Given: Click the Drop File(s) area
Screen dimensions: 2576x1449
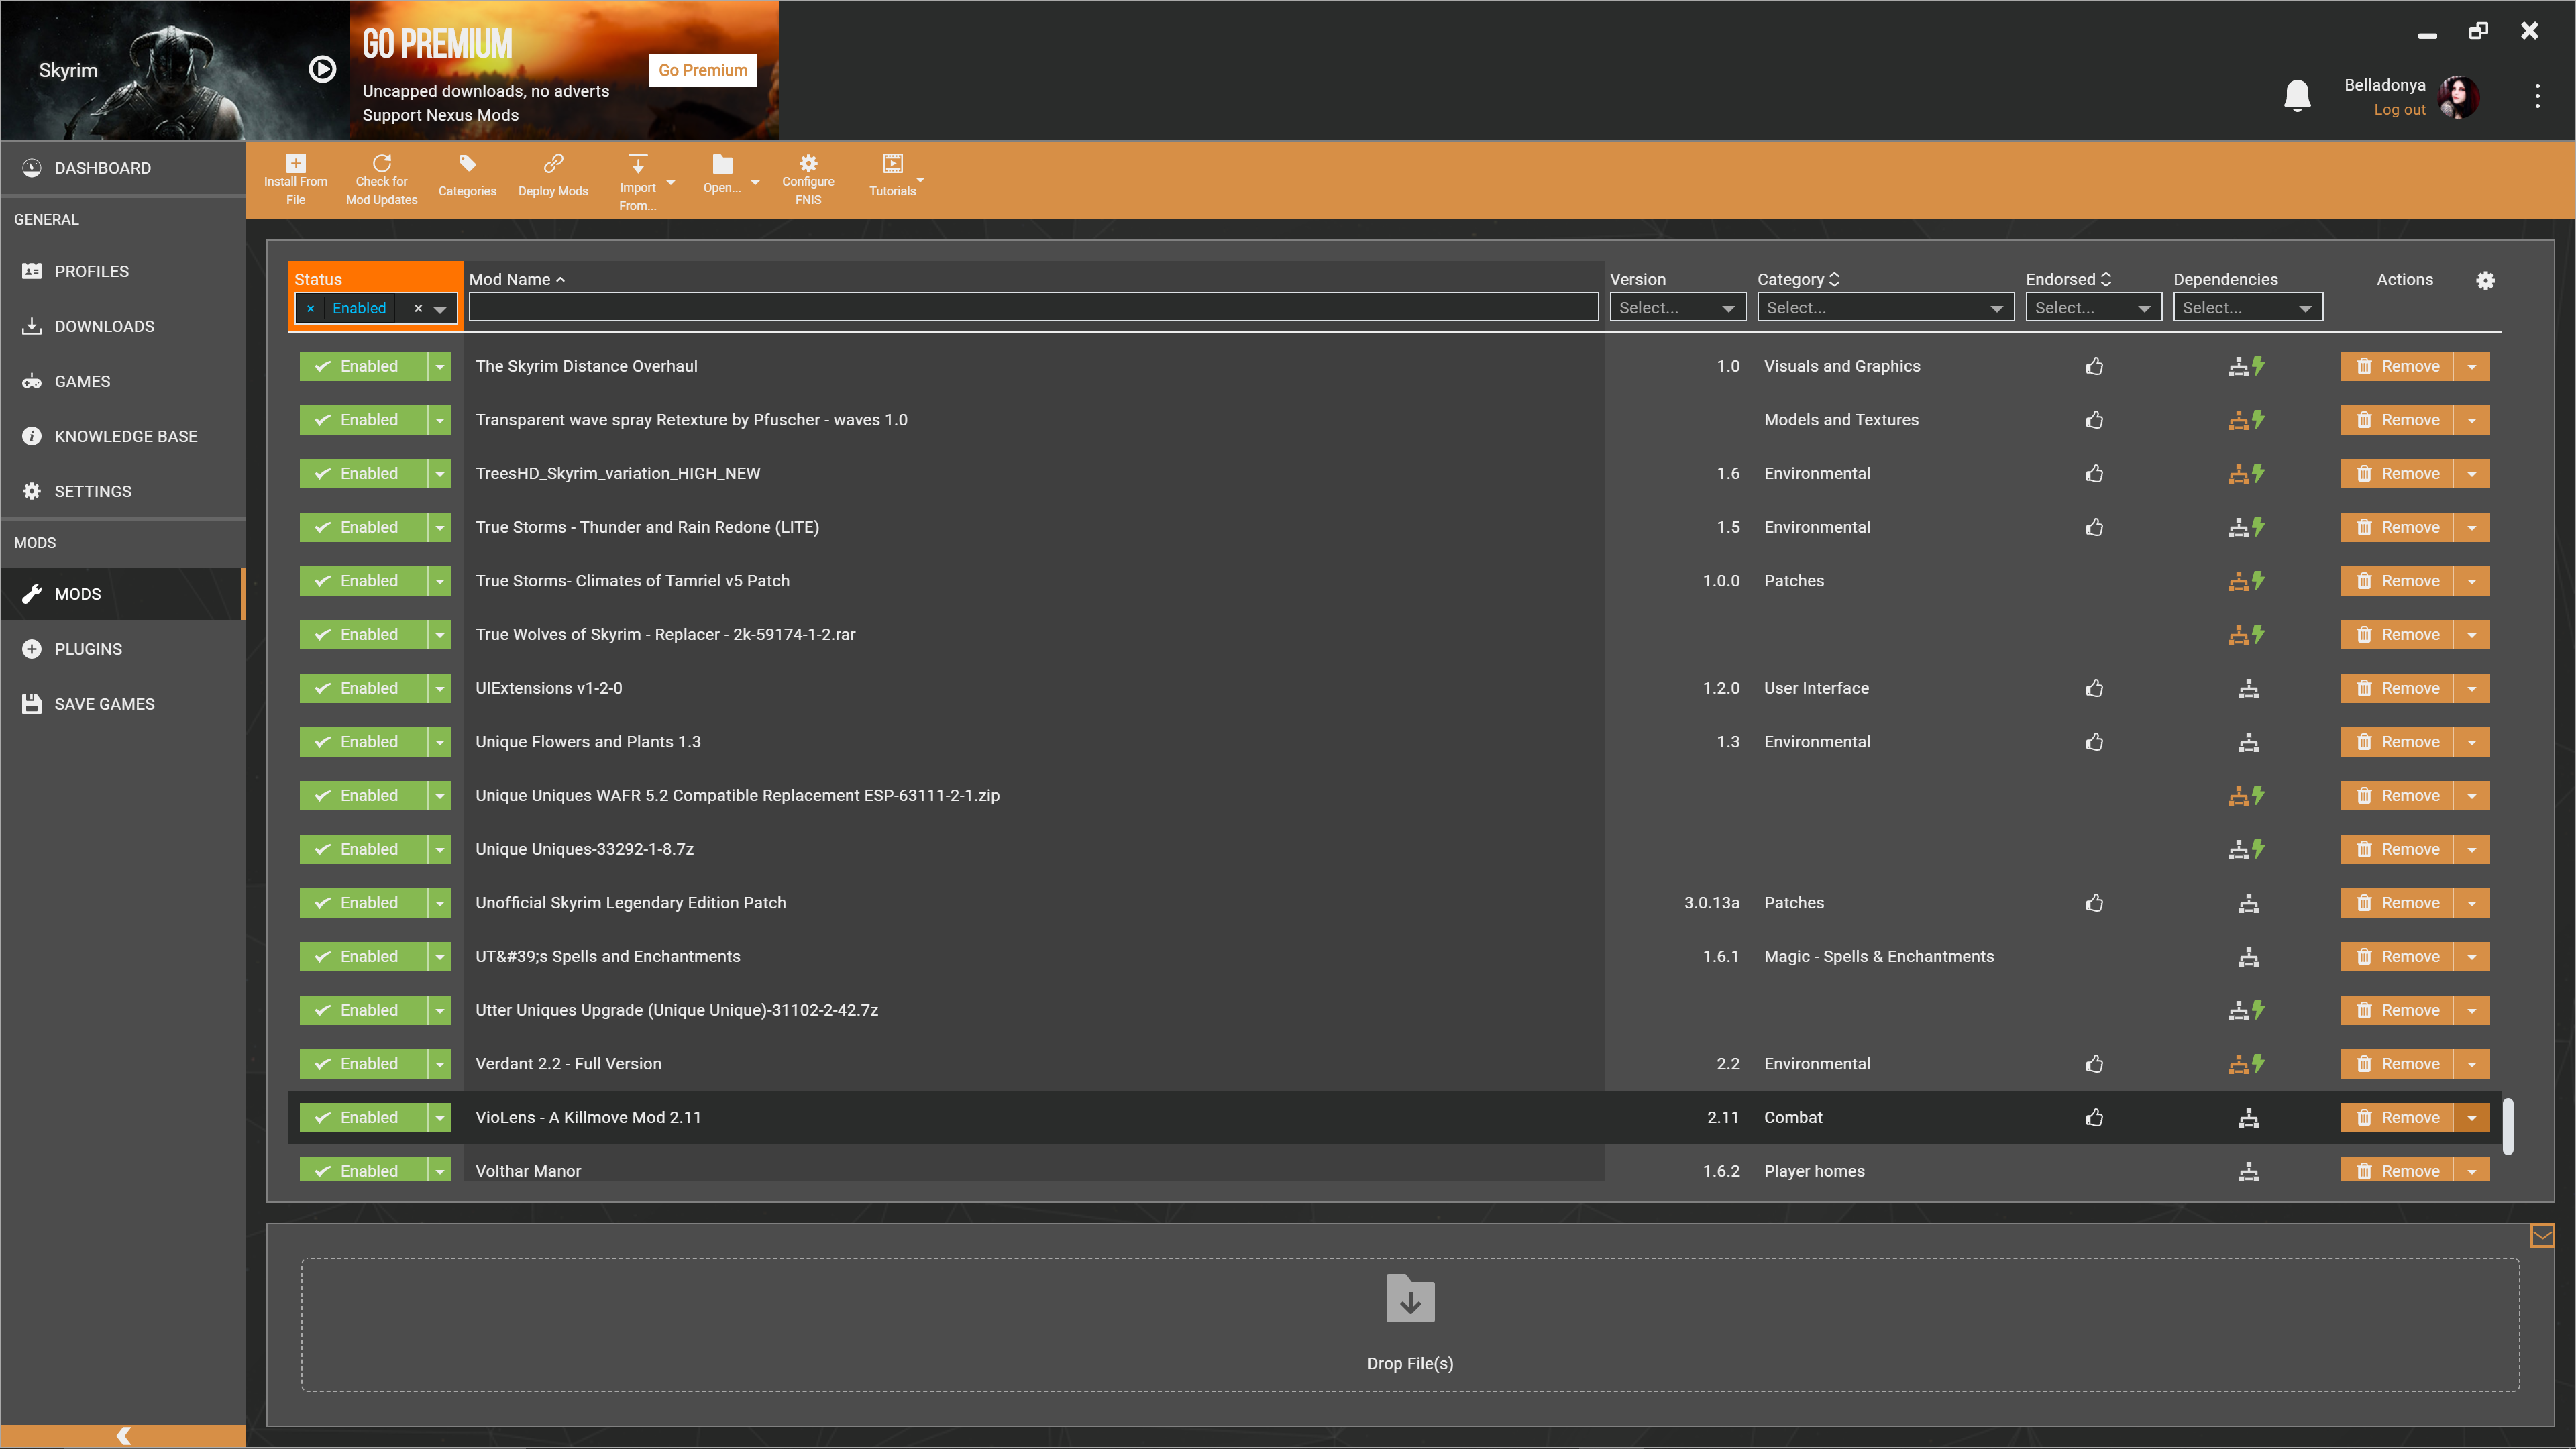Looking at the screenshot, I should pyautogui.click(x=1410, y=1324).
